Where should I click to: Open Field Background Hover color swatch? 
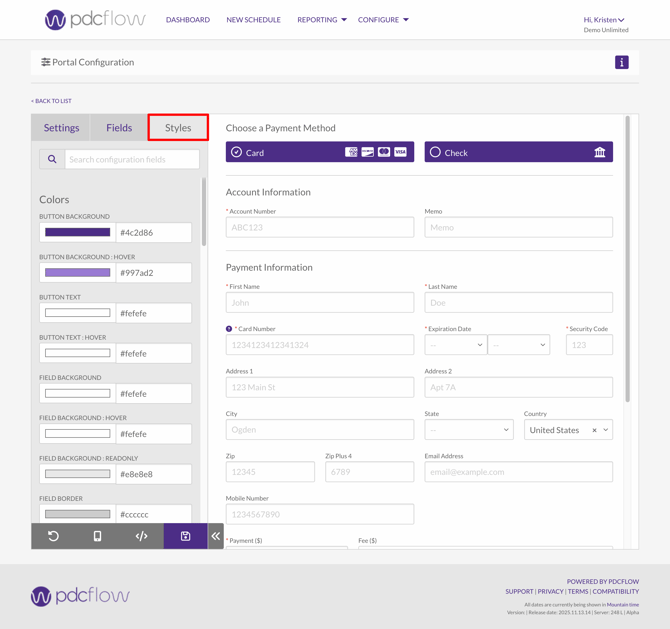77,434
